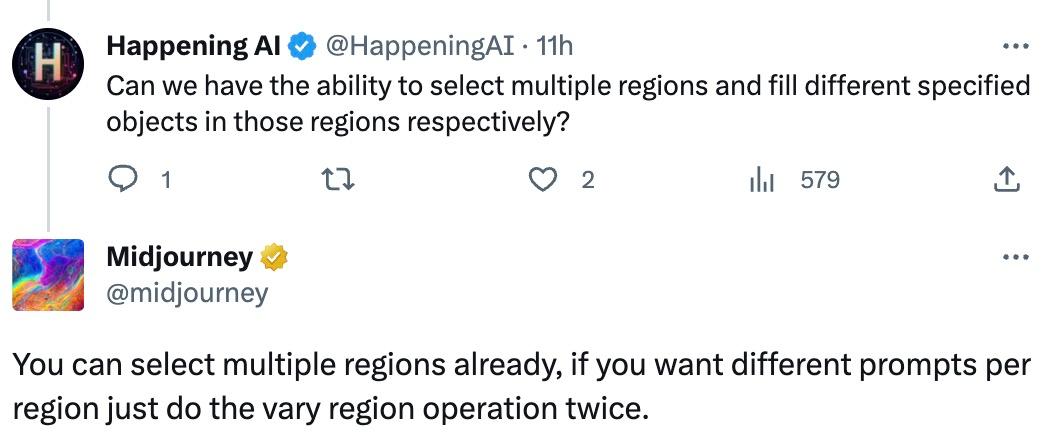Click the 579 views count
The width and height of the screenshot is (1052, 442).
coord(820,180)
